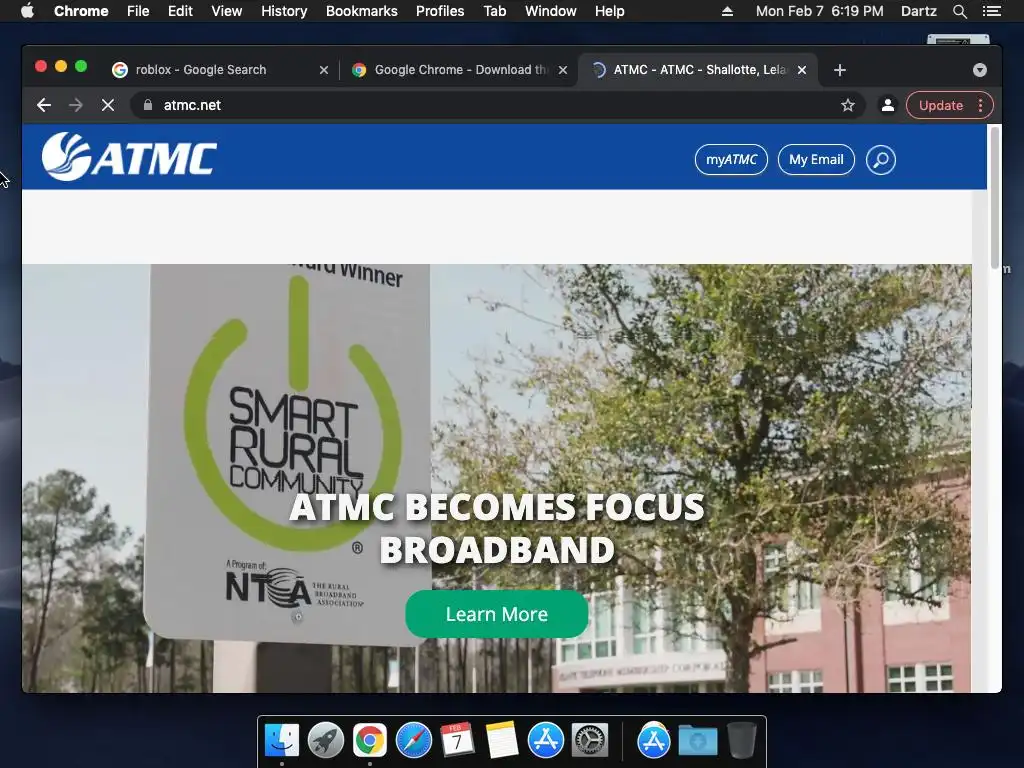1024x768 pixels.
Task: Open a new tab with the plus button
Action: pos(840,70)
